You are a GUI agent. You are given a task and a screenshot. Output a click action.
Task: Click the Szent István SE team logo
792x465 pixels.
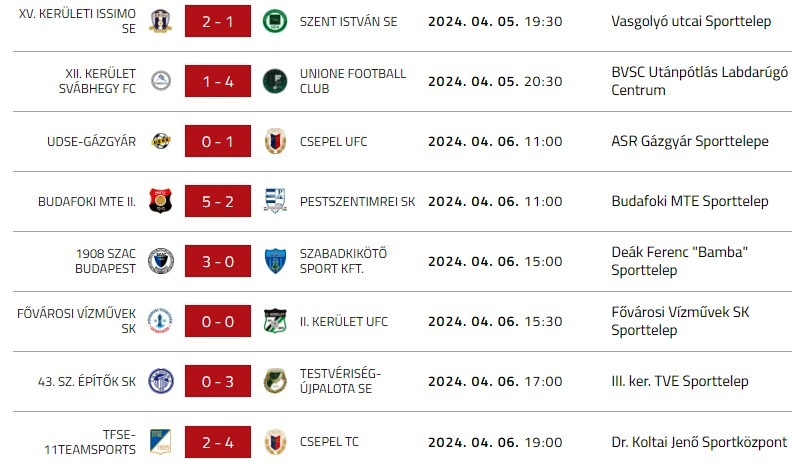click(274, 21)
